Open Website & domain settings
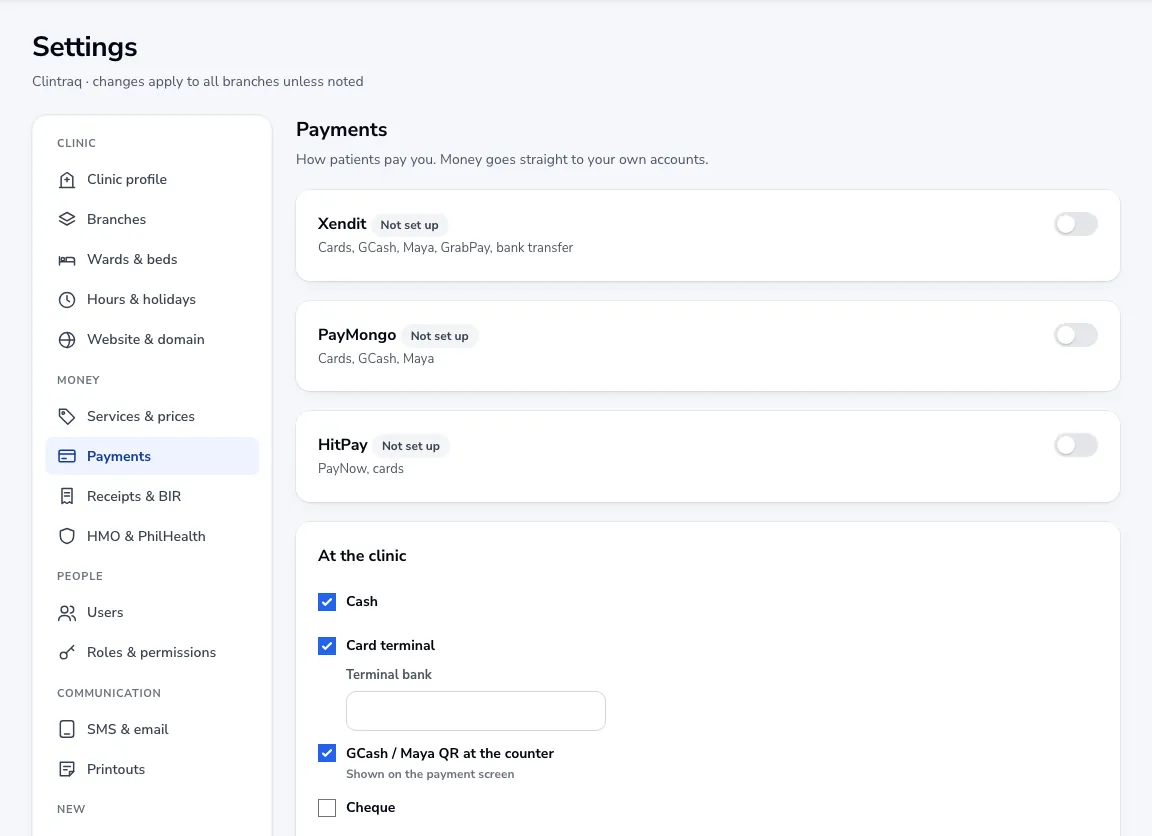1152x836 pixels. [152, 339]
